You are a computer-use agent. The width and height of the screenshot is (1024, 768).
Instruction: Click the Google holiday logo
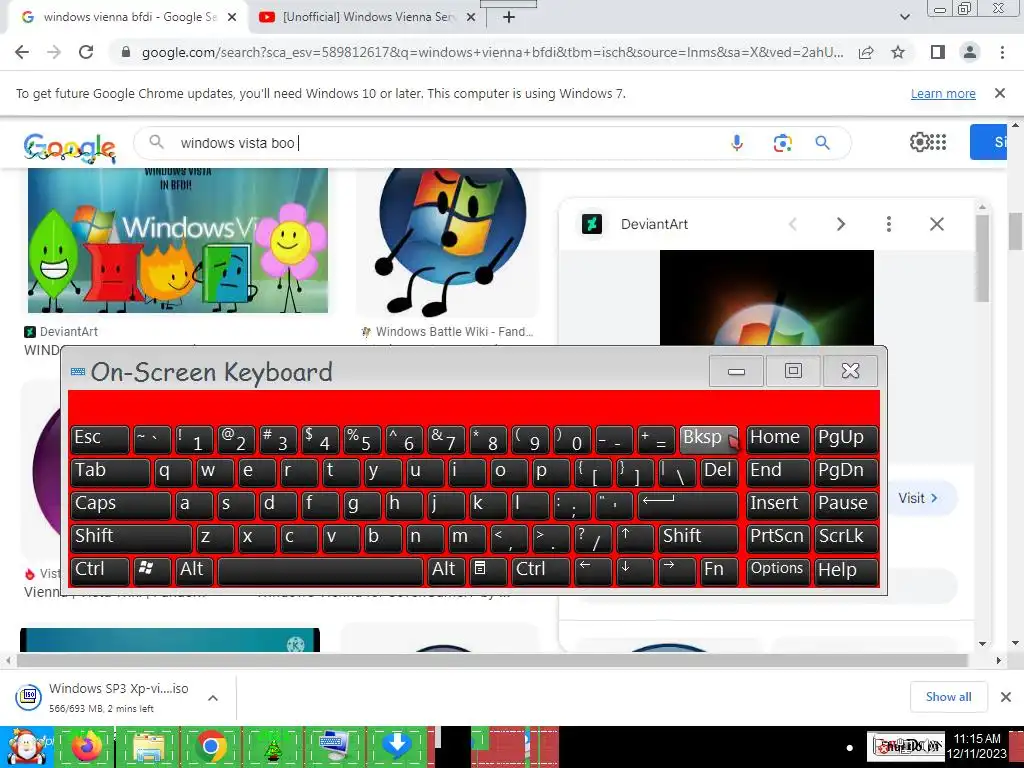69,148
